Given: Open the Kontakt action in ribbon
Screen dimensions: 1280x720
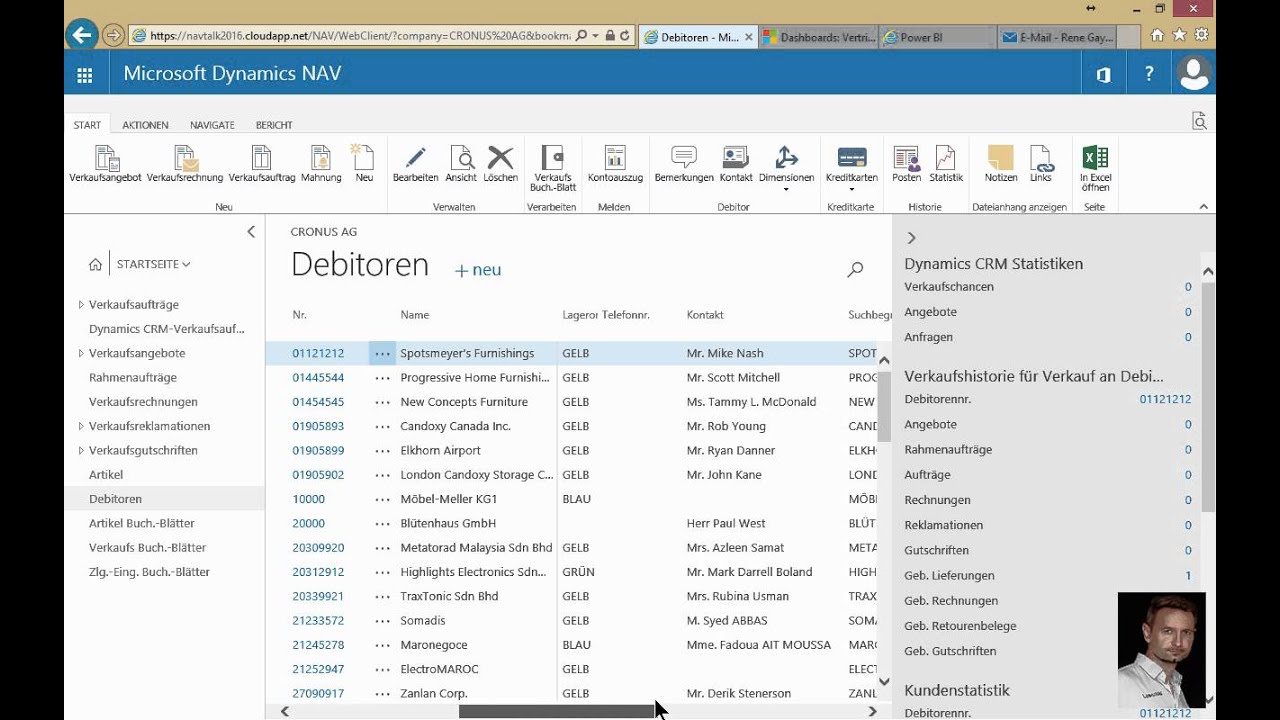Looking at the screenshot, I should coord(735,164).
